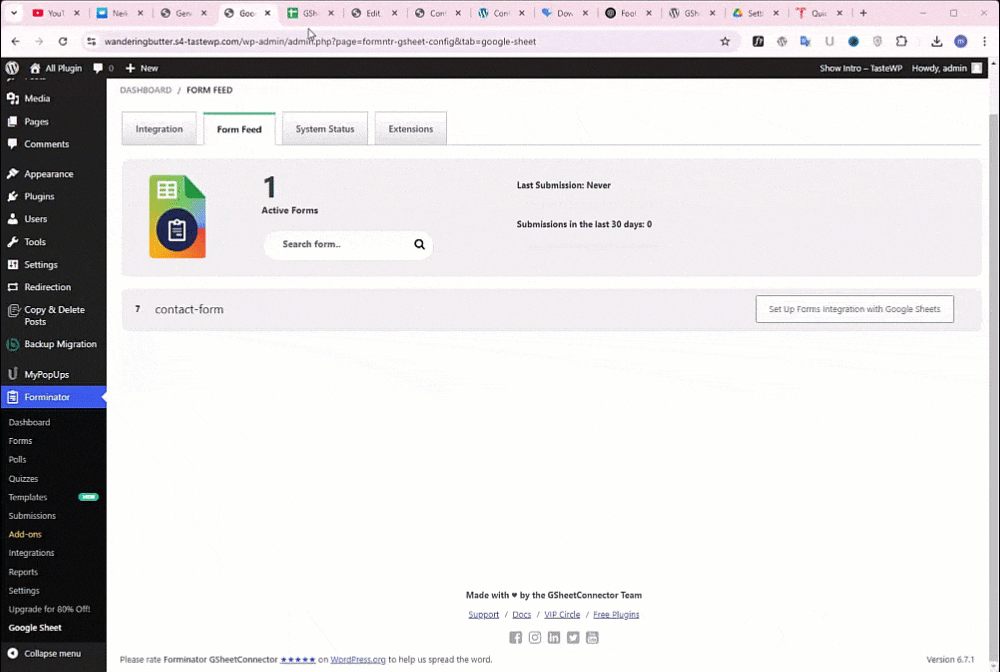Open the Google Sheet submenu item
This screenshot has height=672, width=1000.
click(x=35, y=627)
